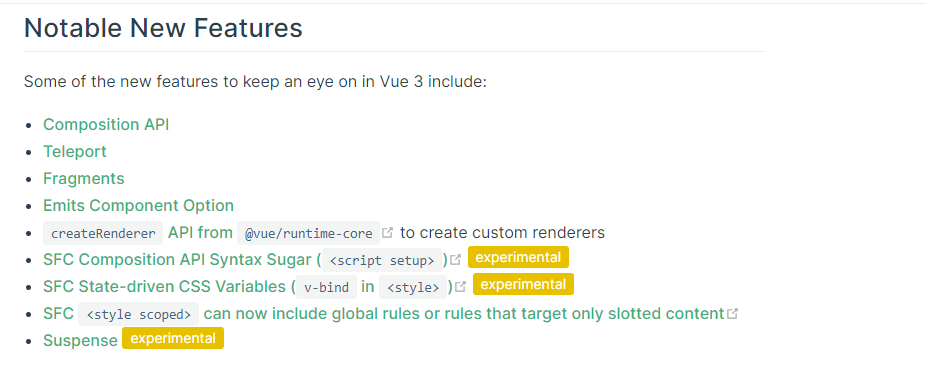This screenshot has height=373, width=926.
Task: Open the Emits Component Option link
Action: pyautogui.click(x=138, y=206)
